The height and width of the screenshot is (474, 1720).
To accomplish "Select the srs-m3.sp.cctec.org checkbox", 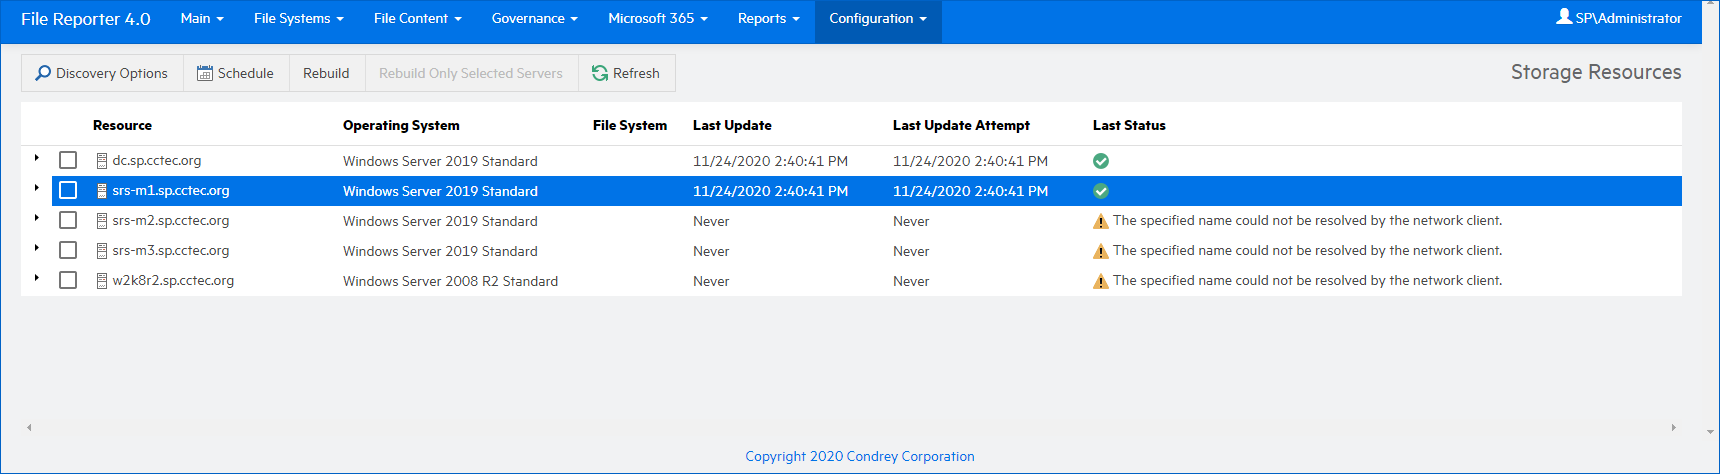I will (x=68, y=250).
